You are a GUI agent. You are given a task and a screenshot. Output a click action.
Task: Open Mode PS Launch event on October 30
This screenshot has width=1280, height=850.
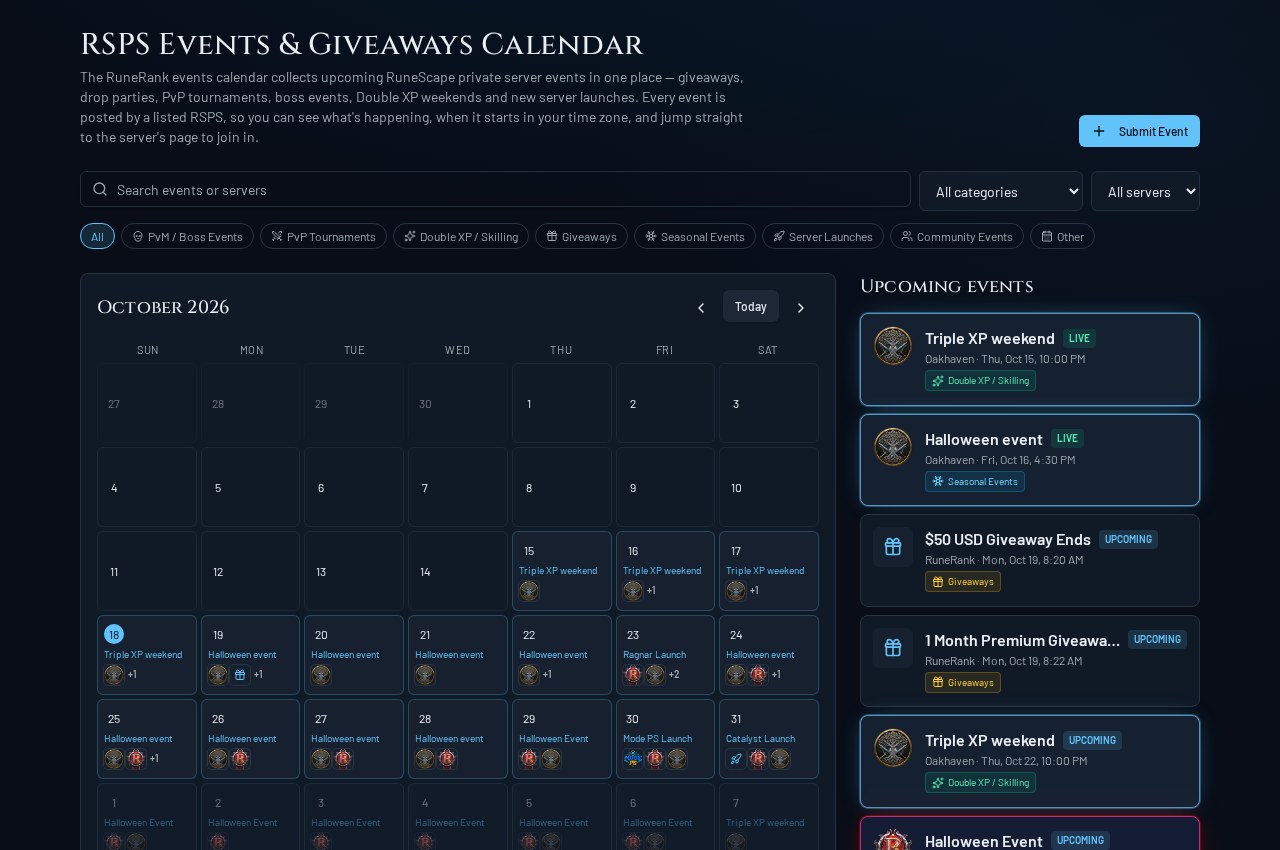(657, 738)
